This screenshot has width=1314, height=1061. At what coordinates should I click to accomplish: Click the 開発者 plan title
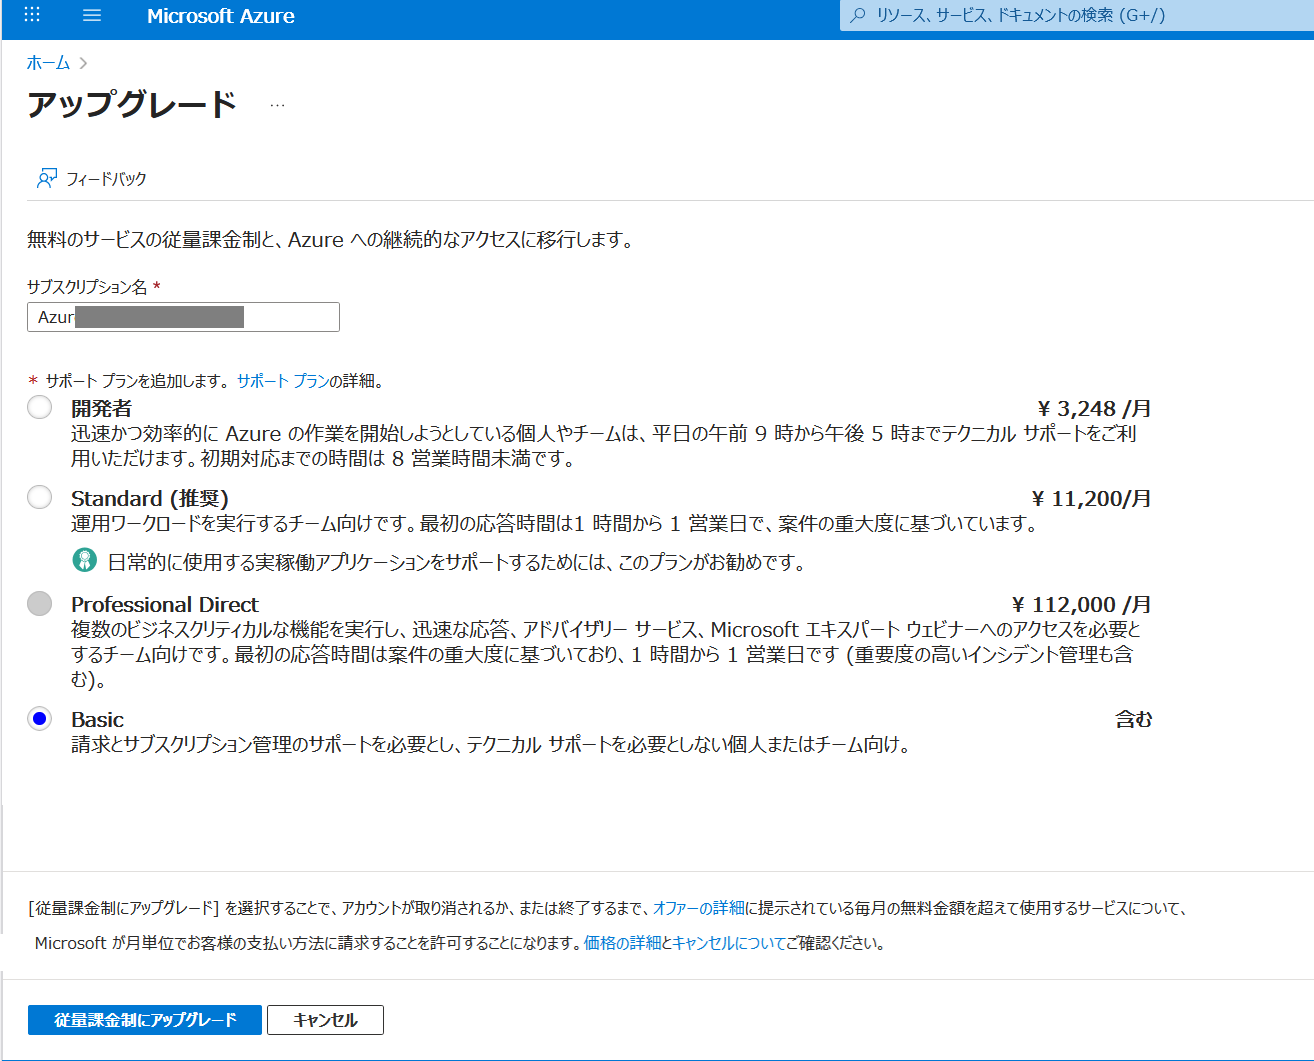[x=101, y=408]
